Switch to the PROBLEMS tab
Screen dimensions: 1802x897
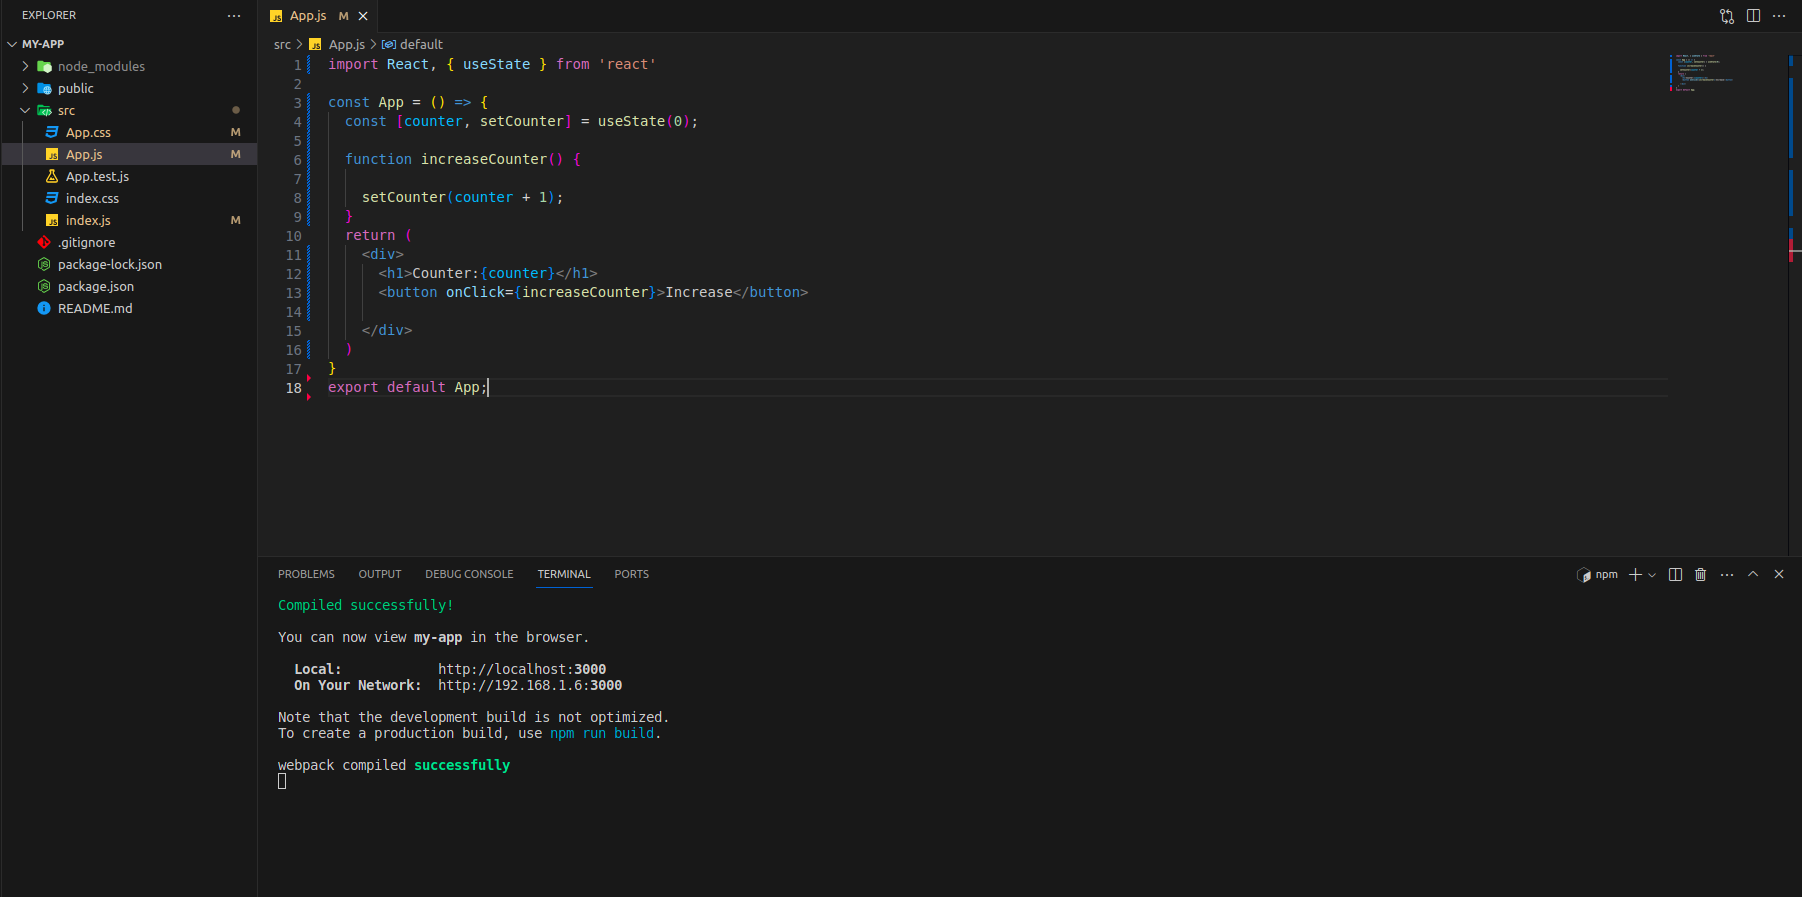(306, 575)
